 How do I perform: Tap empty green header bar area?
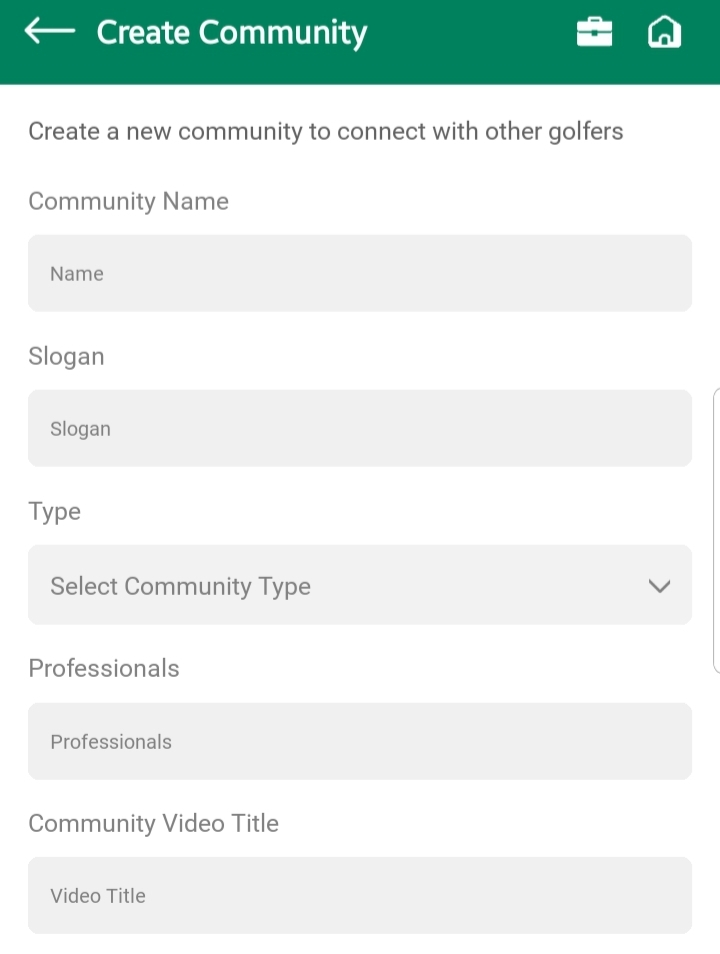pyautogui.click(x=470, y=40)
